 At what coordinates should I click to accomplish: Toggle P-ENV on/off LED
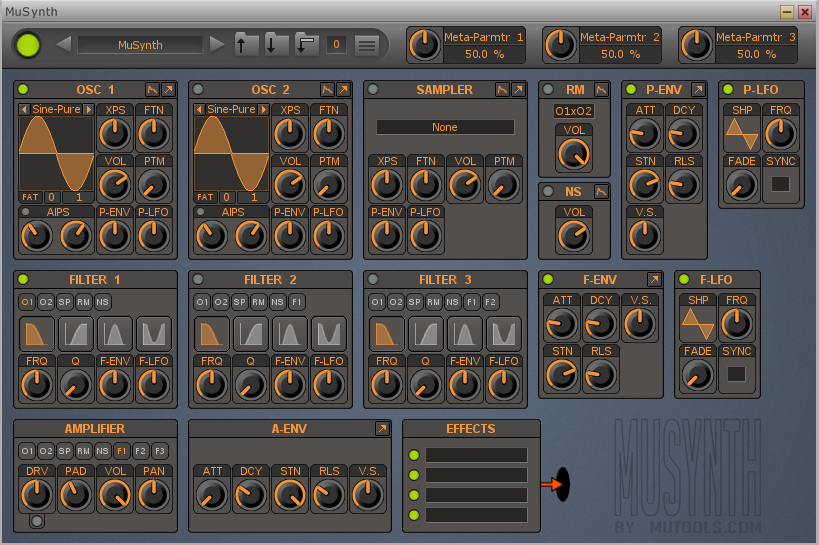631,89
